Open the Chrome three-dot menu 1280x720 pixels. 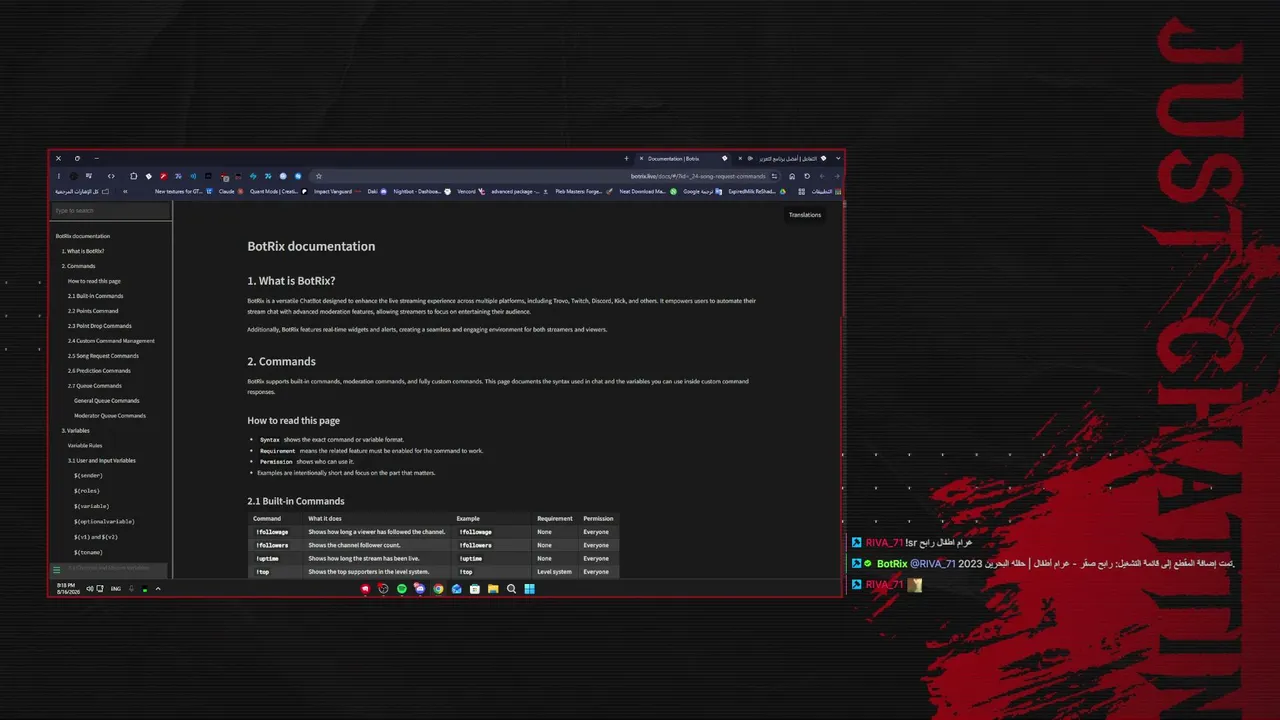point(58,176)
